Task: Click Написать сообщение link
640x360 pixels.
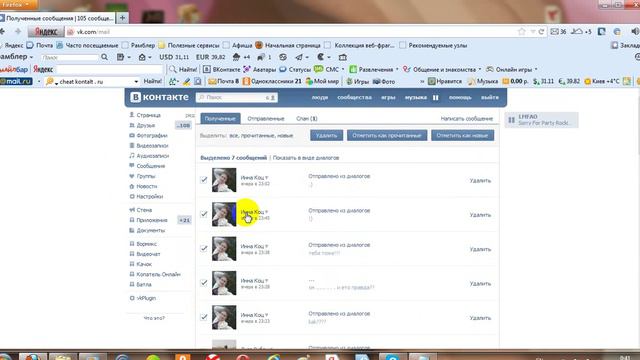Action: click(x=467, y=118)
